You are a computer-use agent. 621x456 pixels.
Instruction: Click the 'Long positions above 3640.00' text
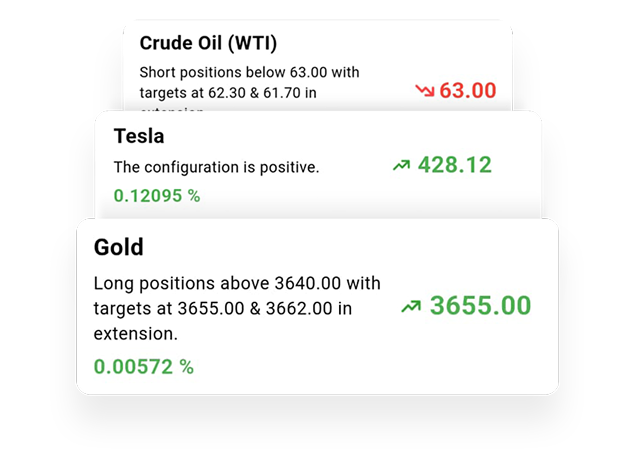(237, 283)
